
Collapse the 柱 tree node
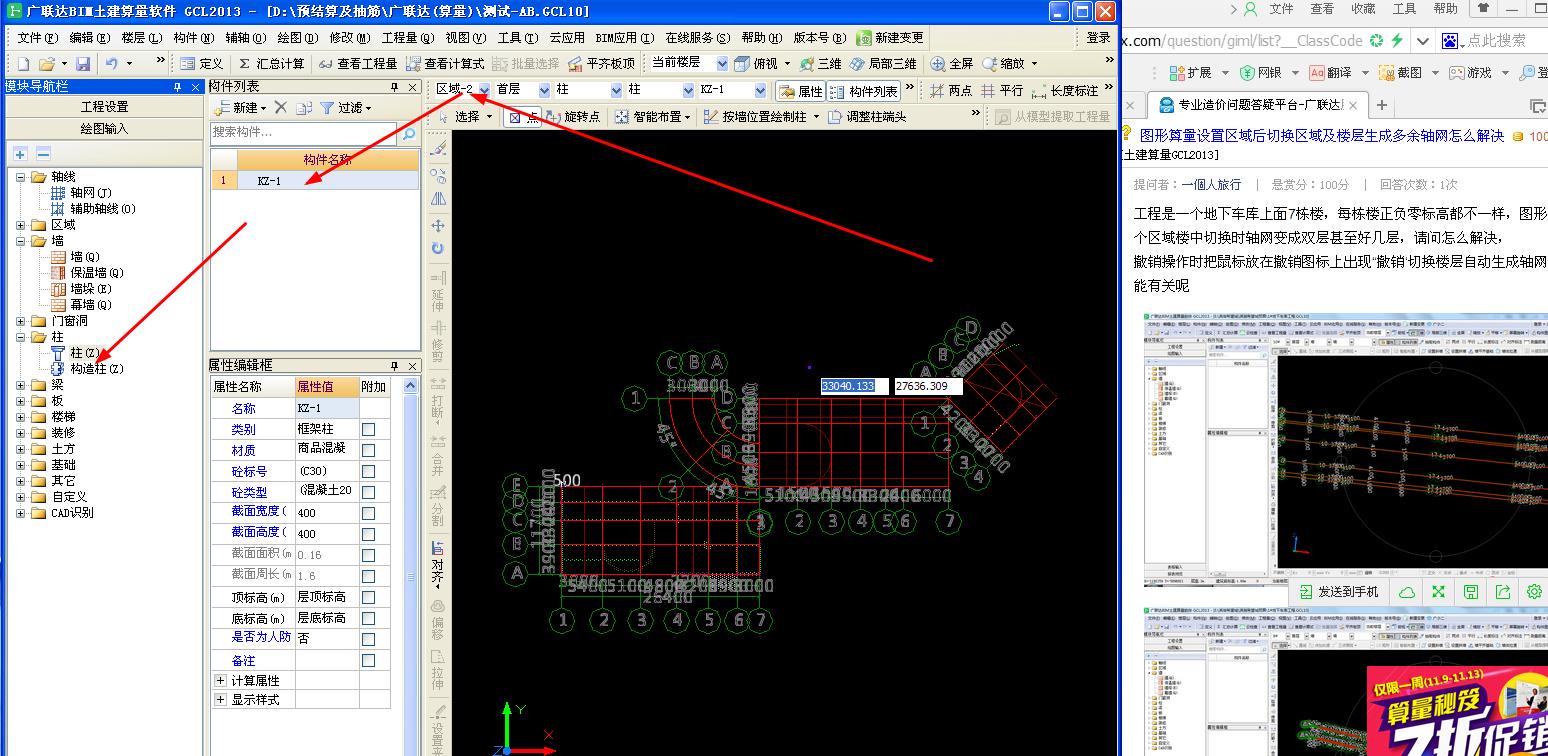coord(22,337)
